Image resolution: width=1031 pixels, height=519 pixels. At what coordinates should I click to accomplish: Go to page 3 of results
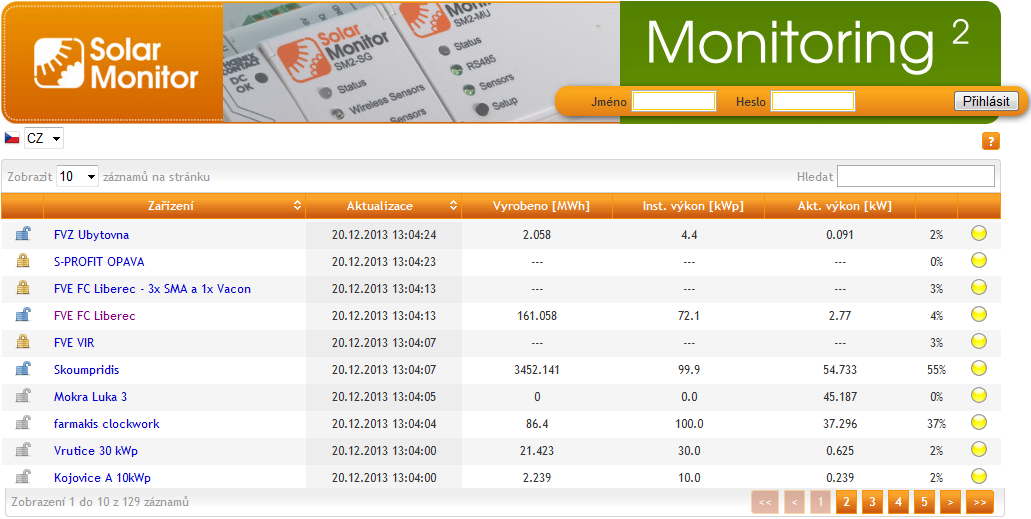pos(871,502)
